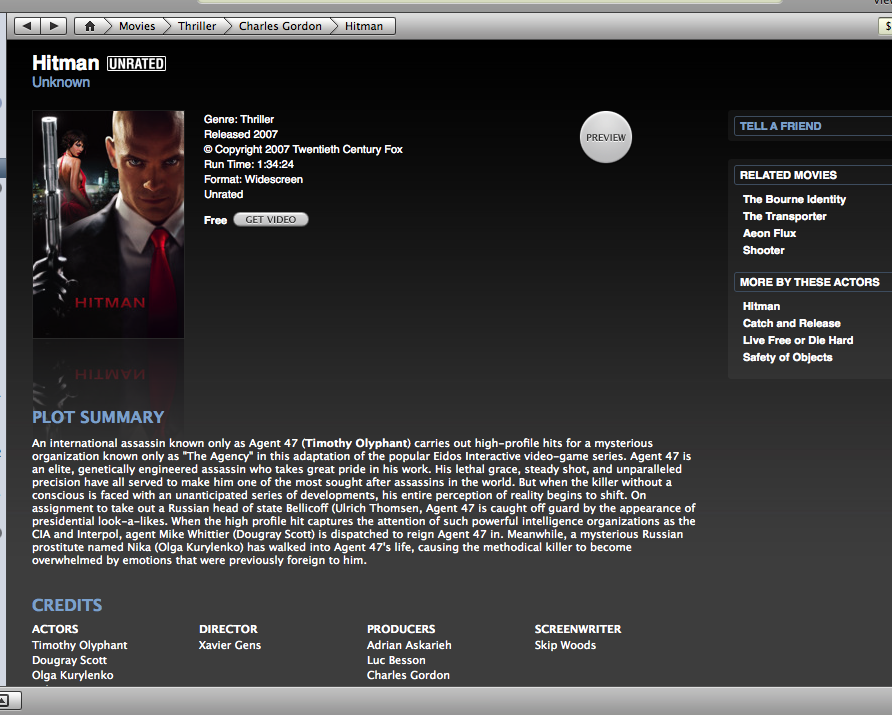Image resolution: width=892 pixels, height=715 pixels.
Task: Click the icon button in bottom-left status bar
Action: tap(10, 700)
